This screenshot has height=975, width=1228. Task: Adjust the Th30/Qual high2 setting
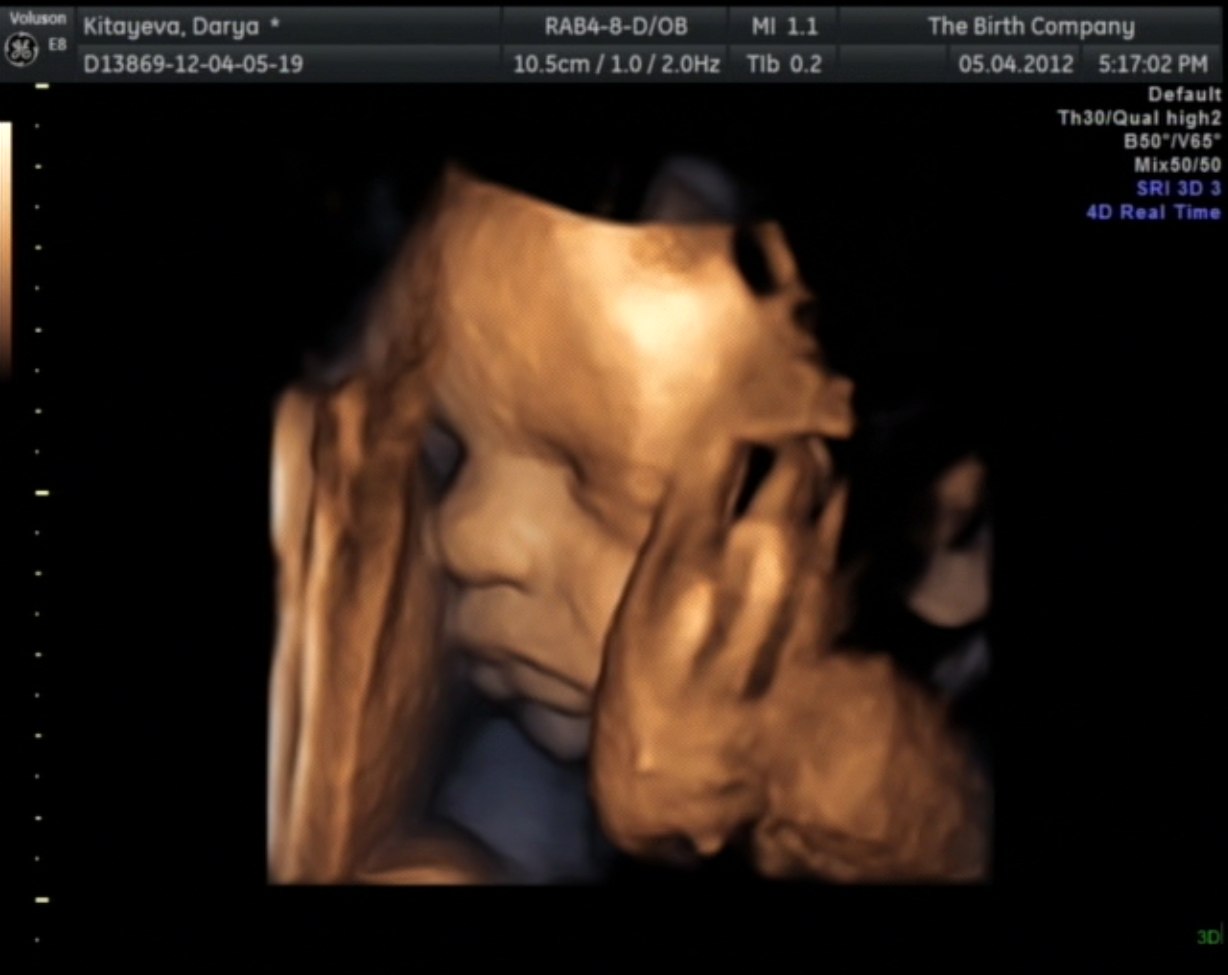[x=1139, y=118]
